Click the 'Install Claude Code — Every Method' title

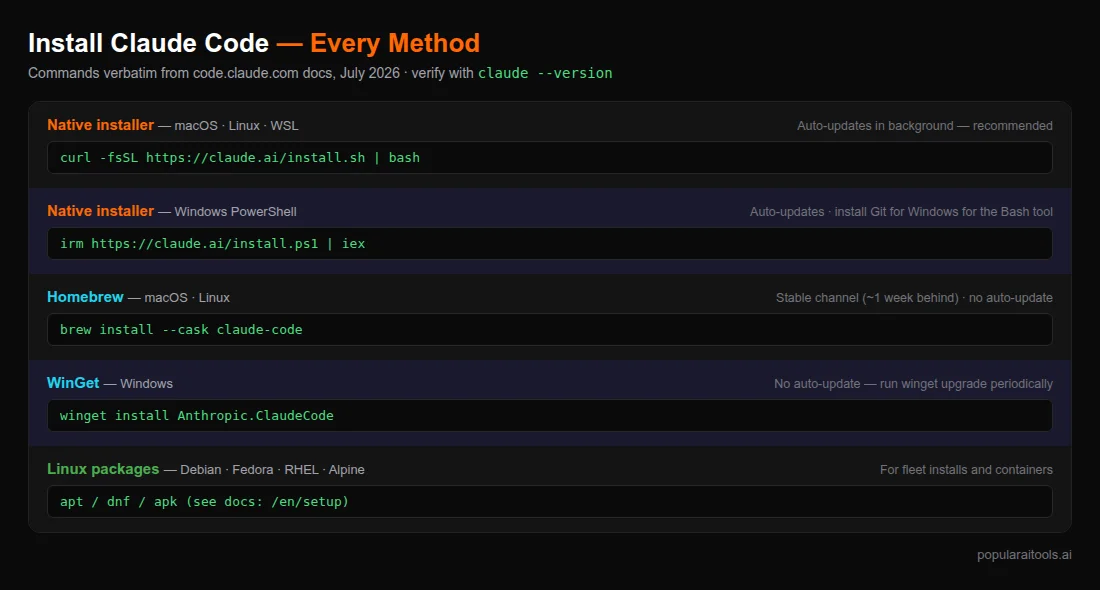254,43
